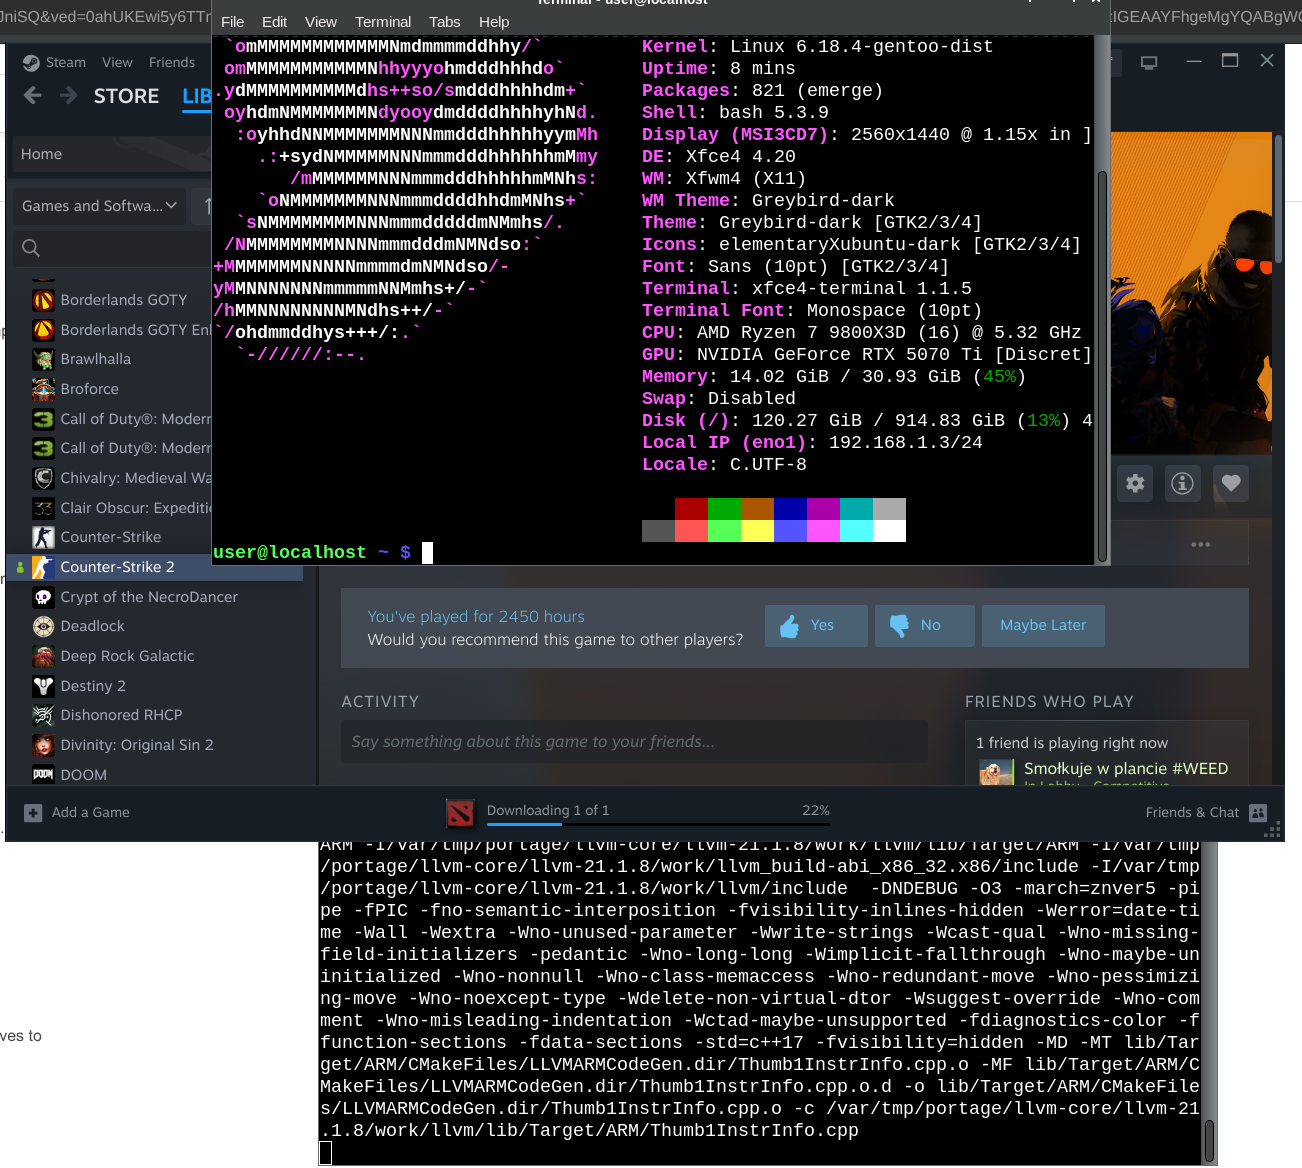The height and width of the screenshot is (1168, 1302).
Task: Click the Destiny 2 game icon
Action: pyautogui.click(x=43, y=686)
